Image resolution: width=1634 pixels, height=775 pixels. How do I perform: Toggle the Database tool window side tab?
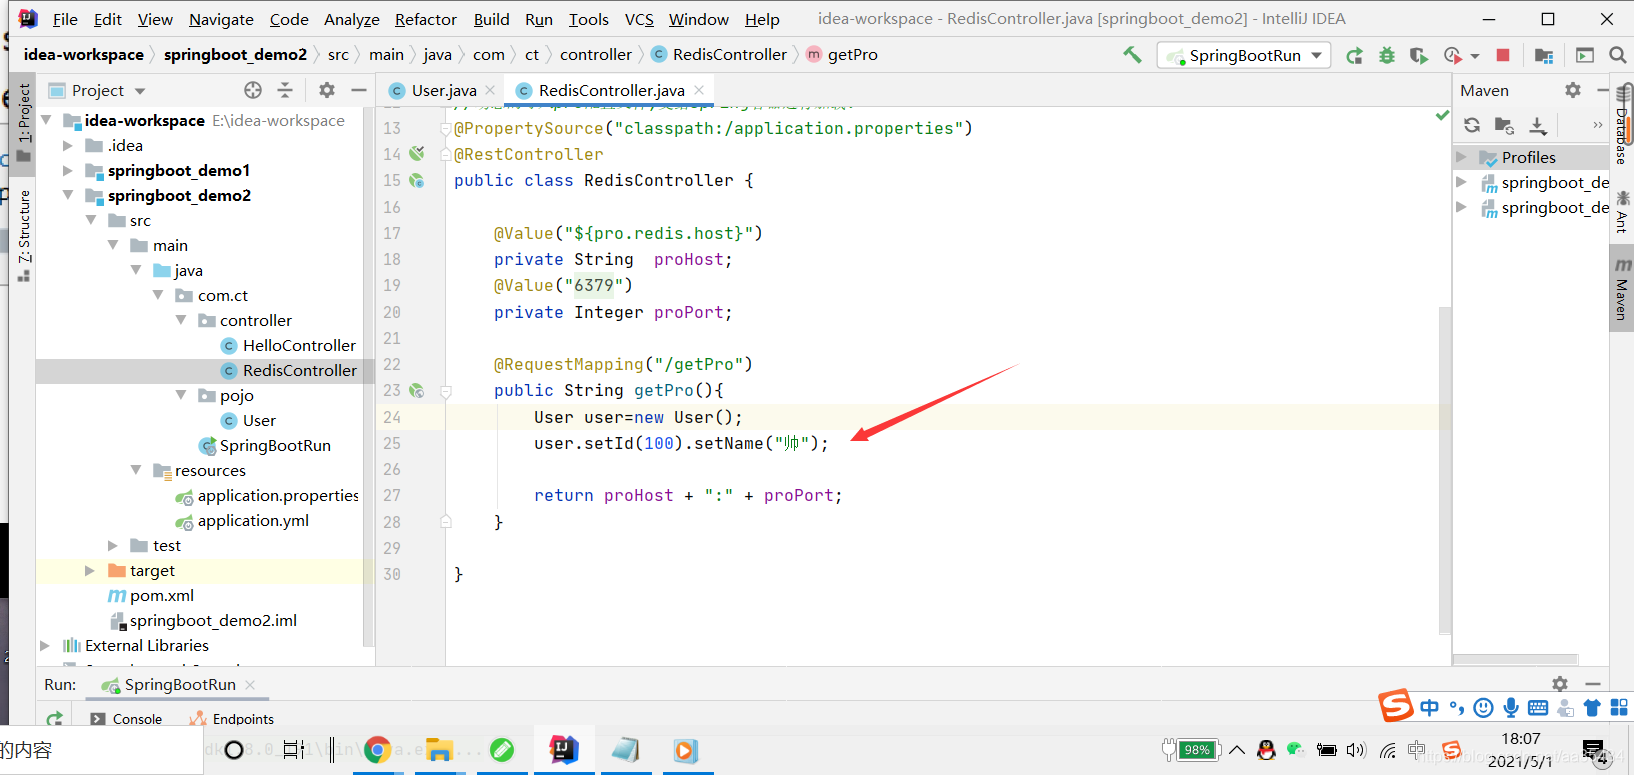(1622, 126)
